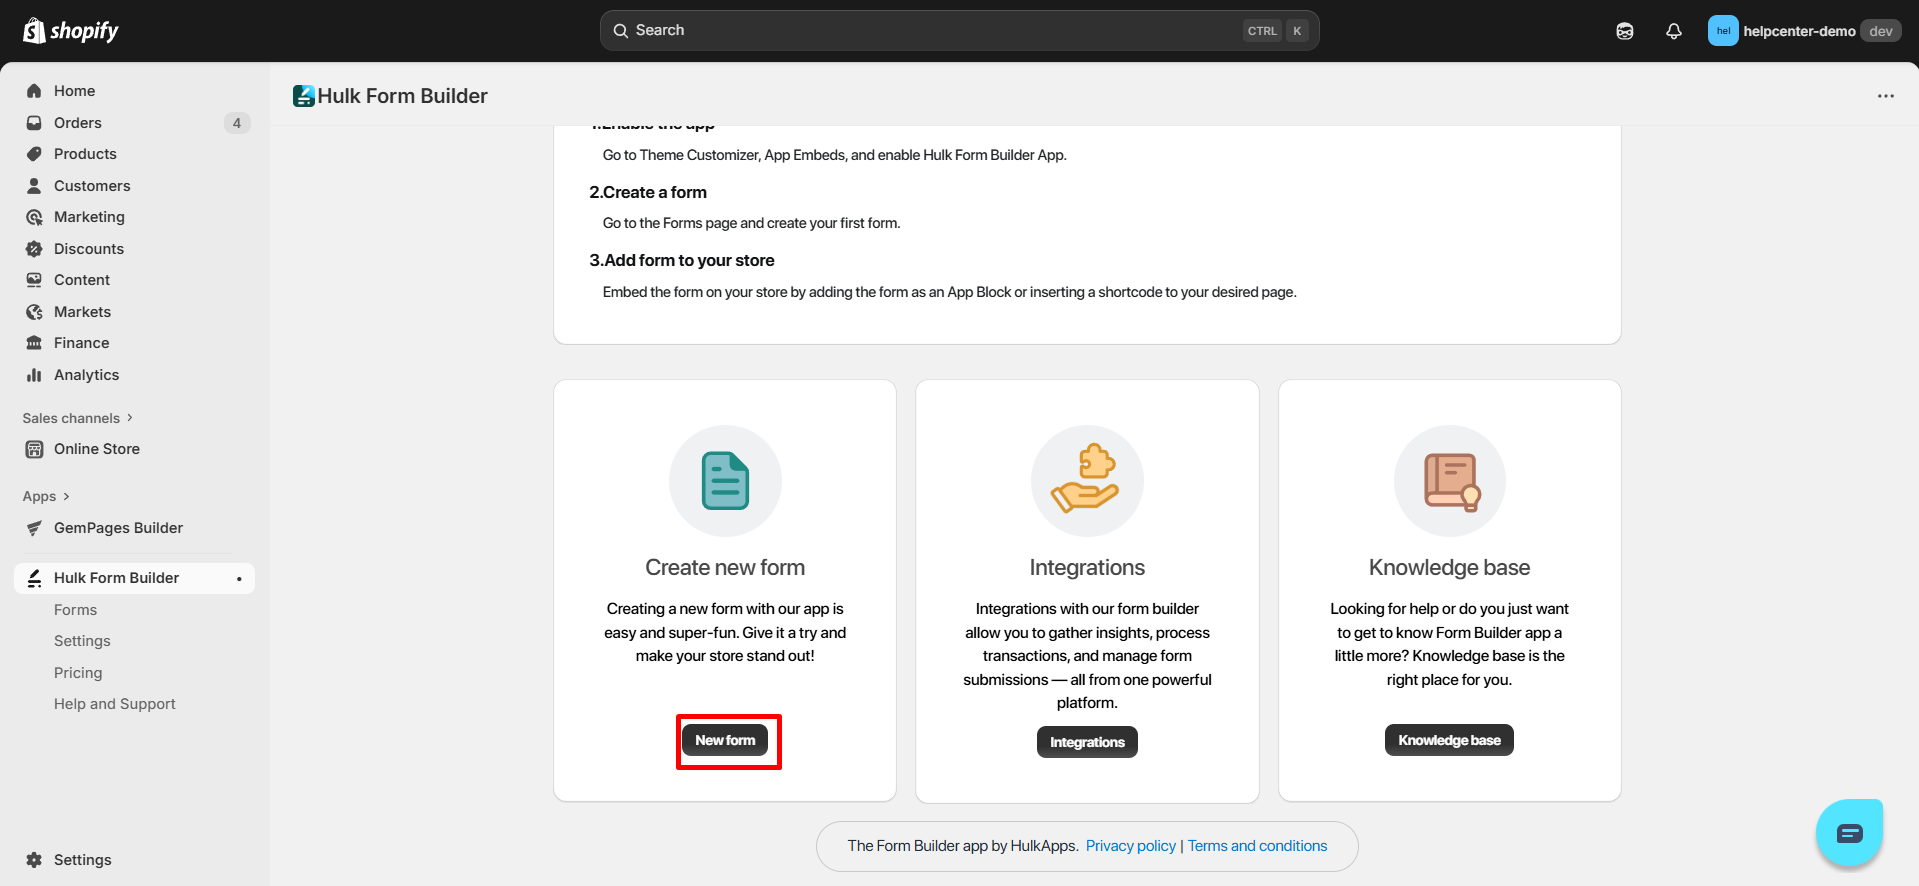Focus the Search field

pos(960,31)
